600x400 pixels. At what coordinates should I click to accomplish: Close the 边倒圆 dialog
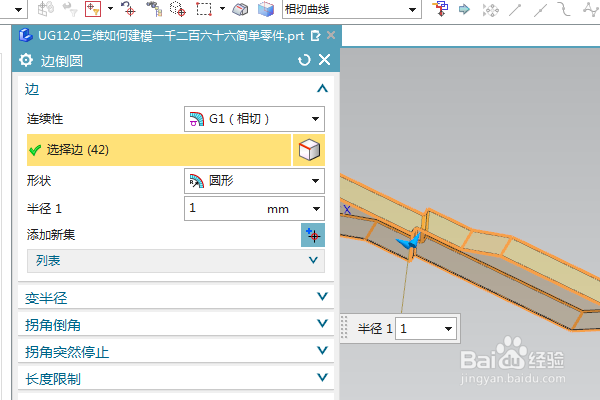click(324, 60)
